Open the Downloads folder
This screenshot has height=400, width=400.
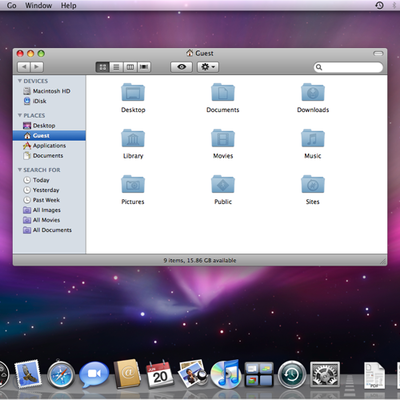pos(313,92)
